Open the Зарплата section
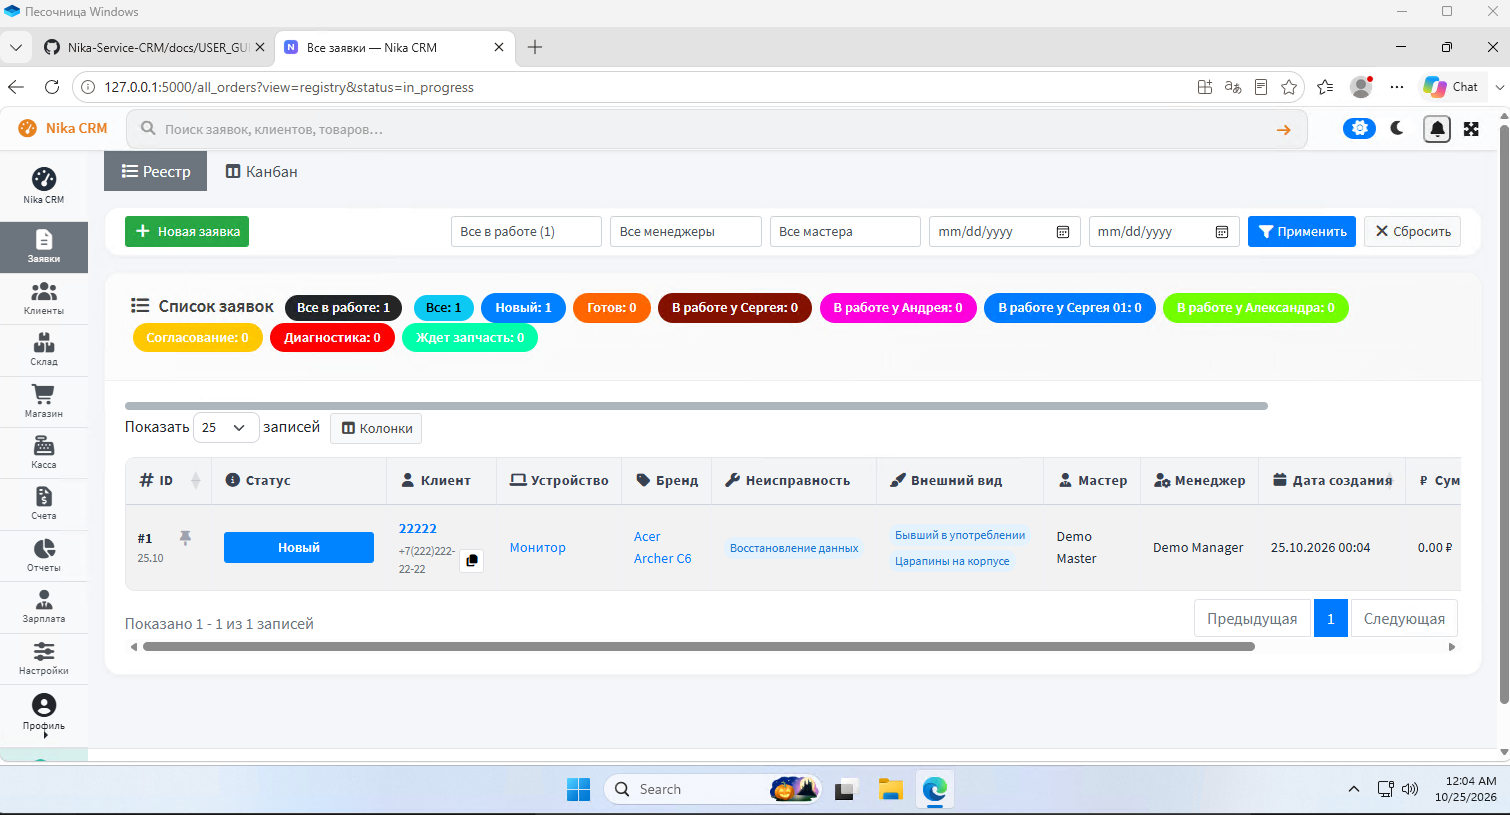The image size is (1510, 815). coord(44,607)
